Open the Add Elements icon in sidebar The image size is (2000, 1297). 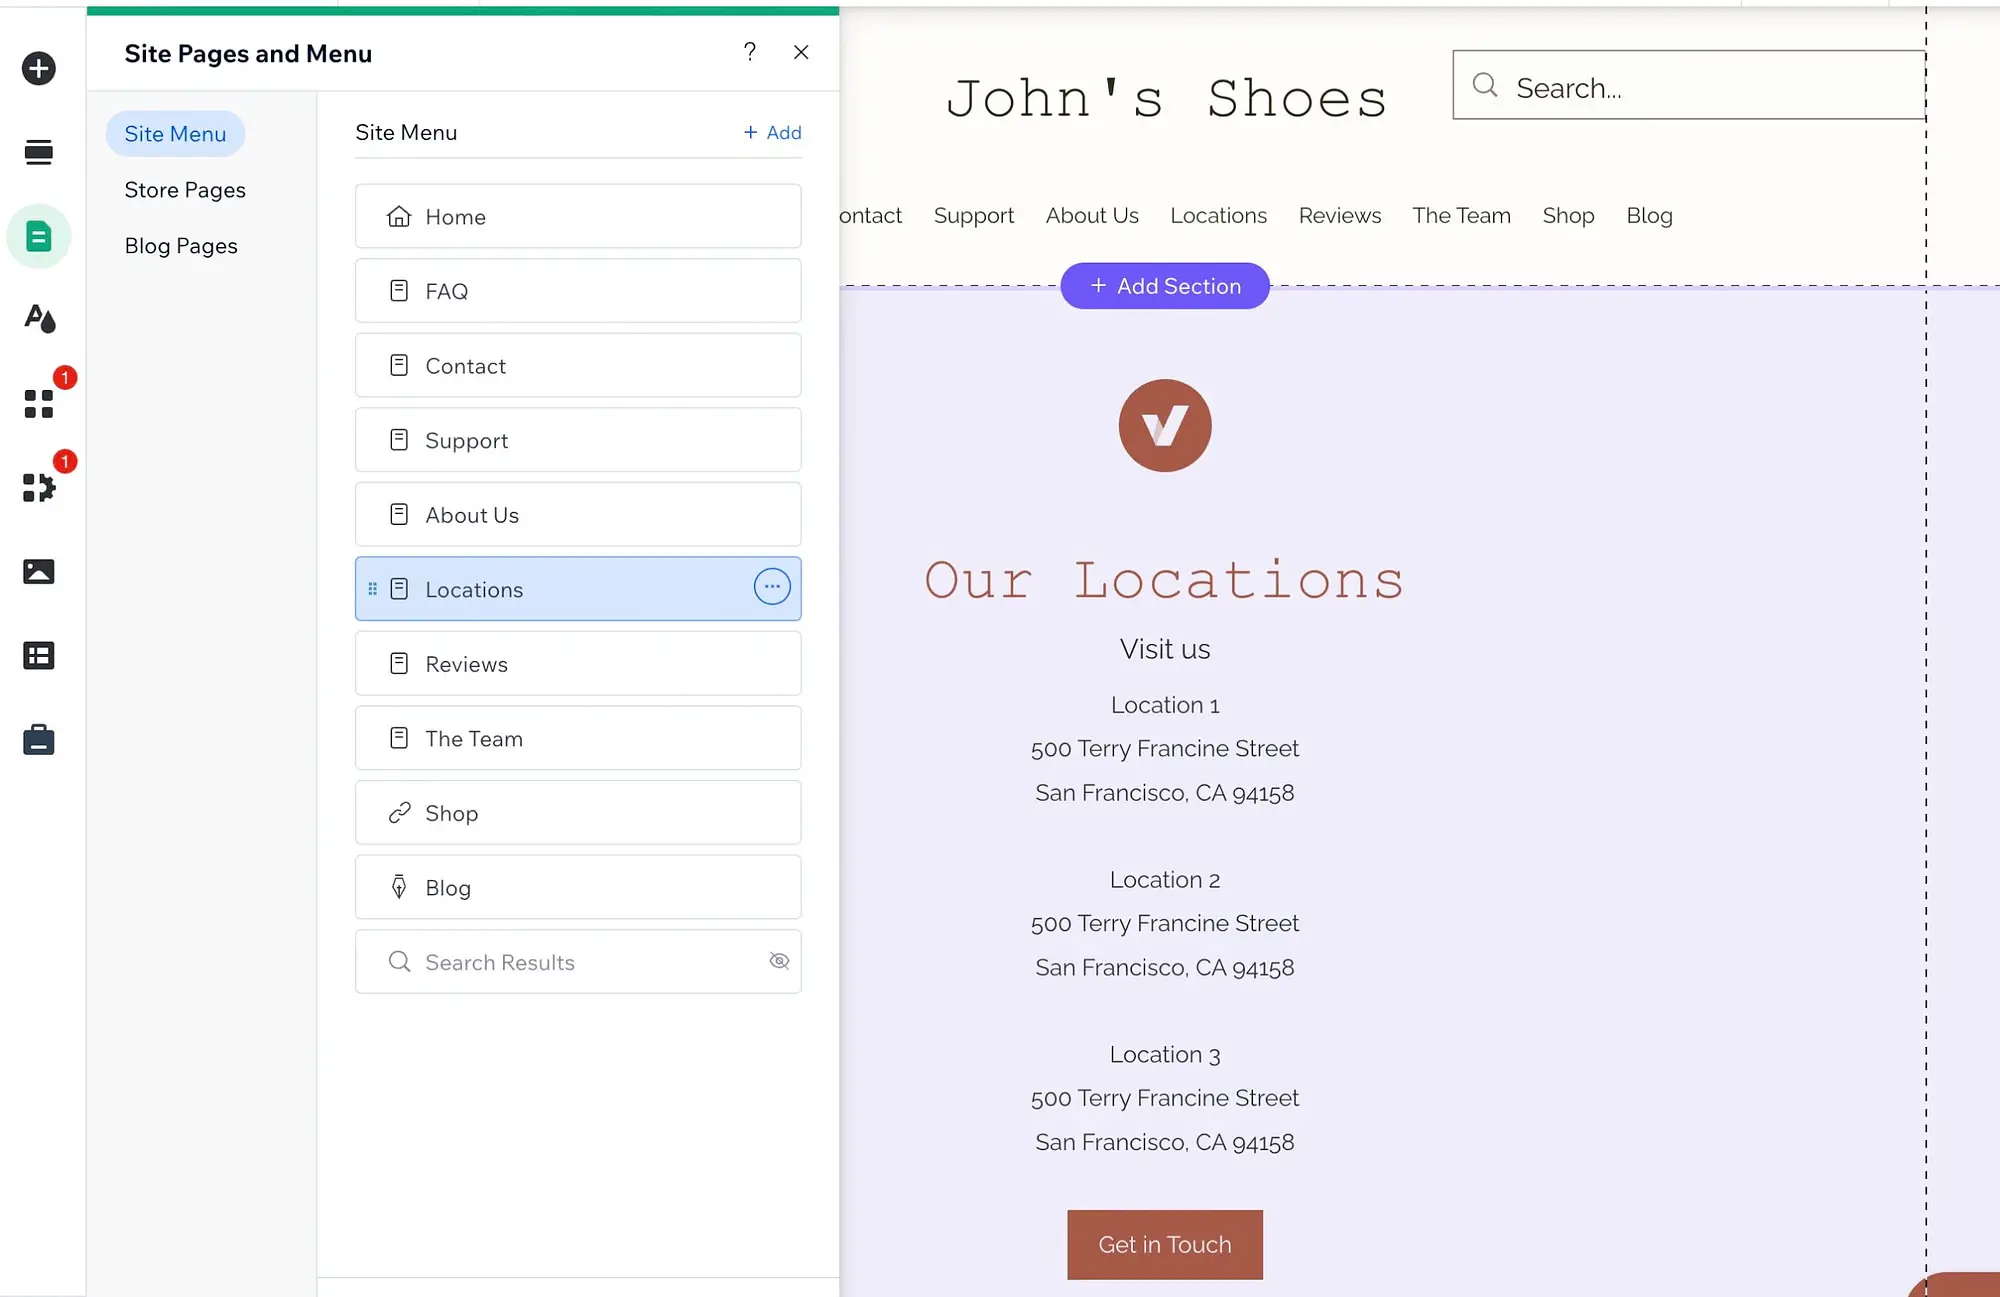point(39,68)
